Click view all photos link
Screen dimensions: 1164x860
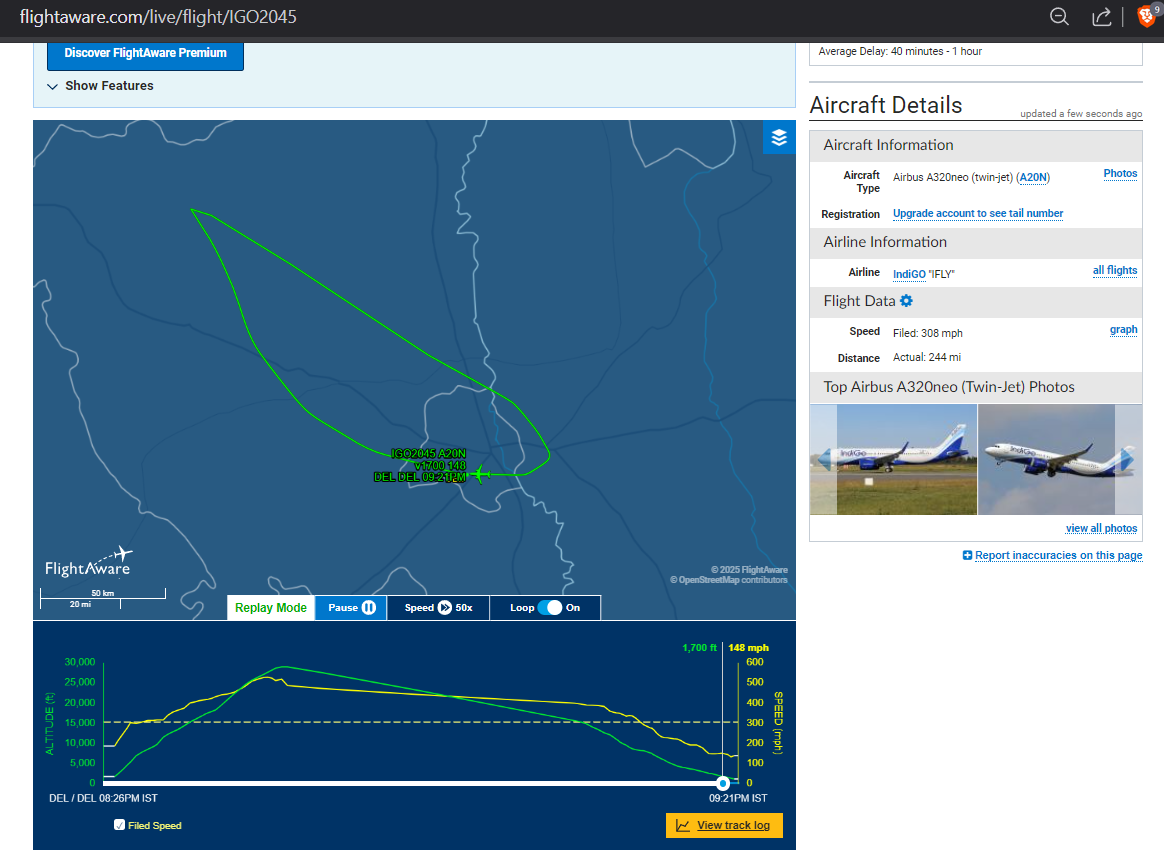(1102, 529)
